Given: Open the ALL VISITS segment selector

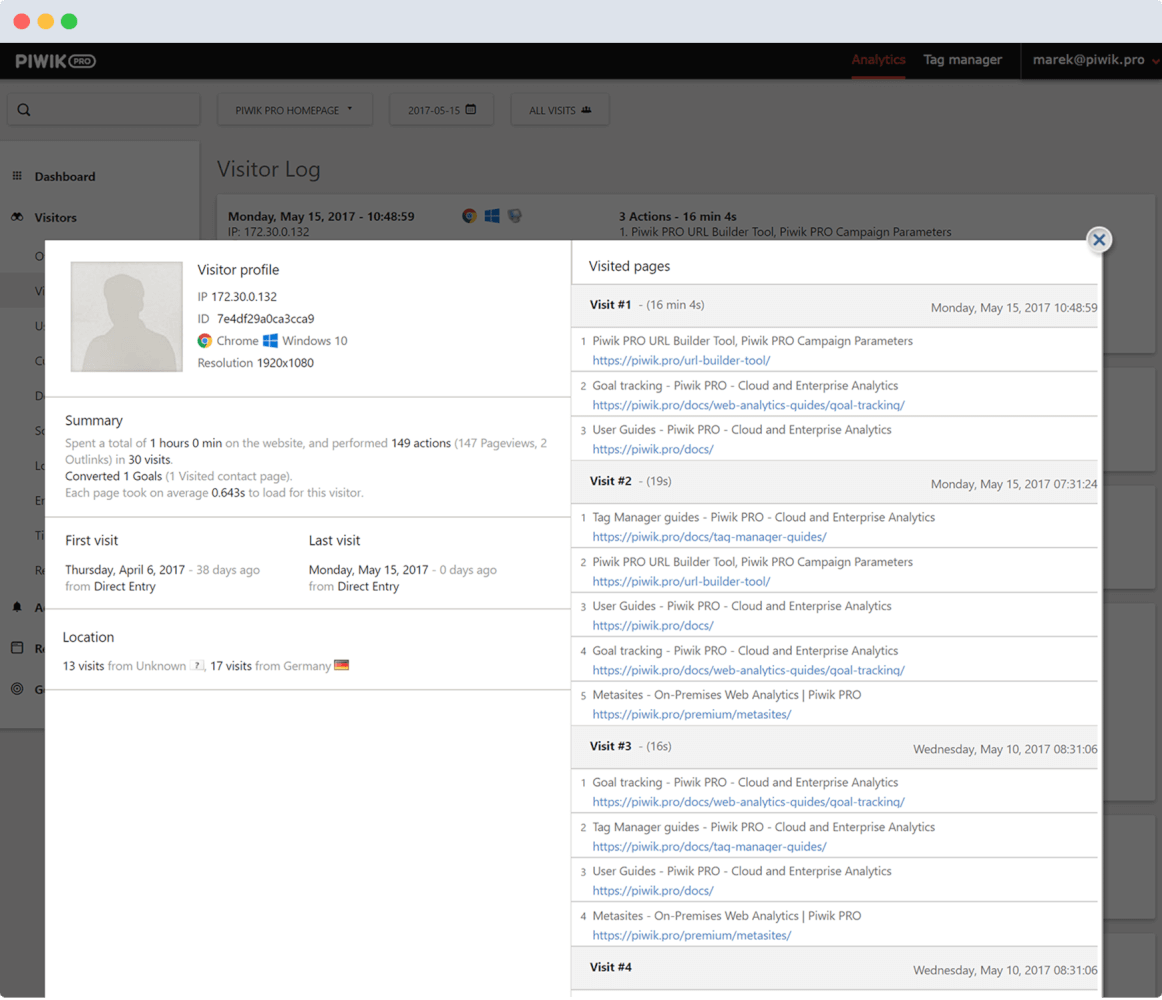Looking at the screenshot, I should point(560,110).
